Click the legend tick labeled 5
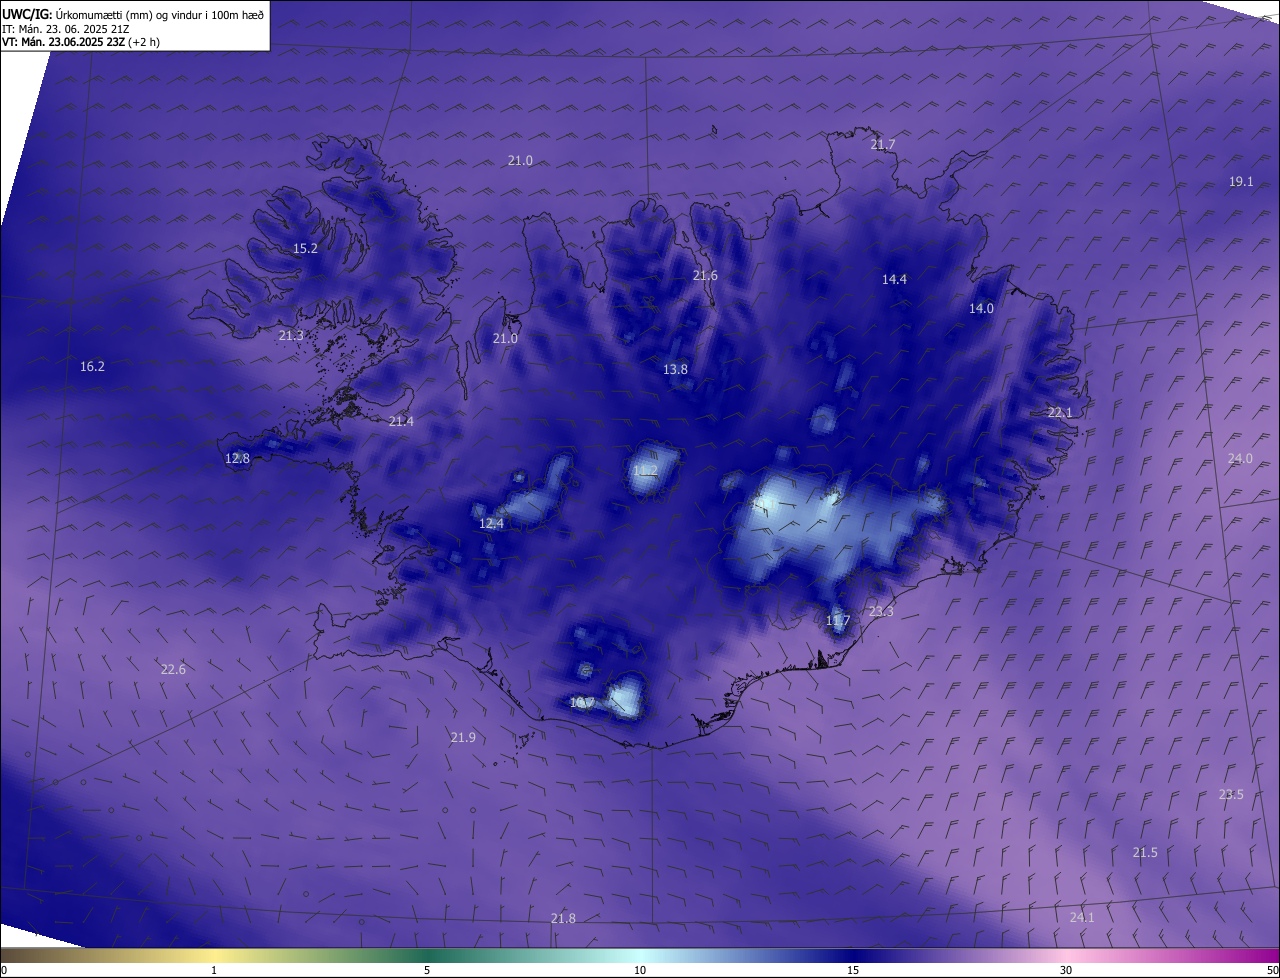1280x978 pixels. click(427, 970)
